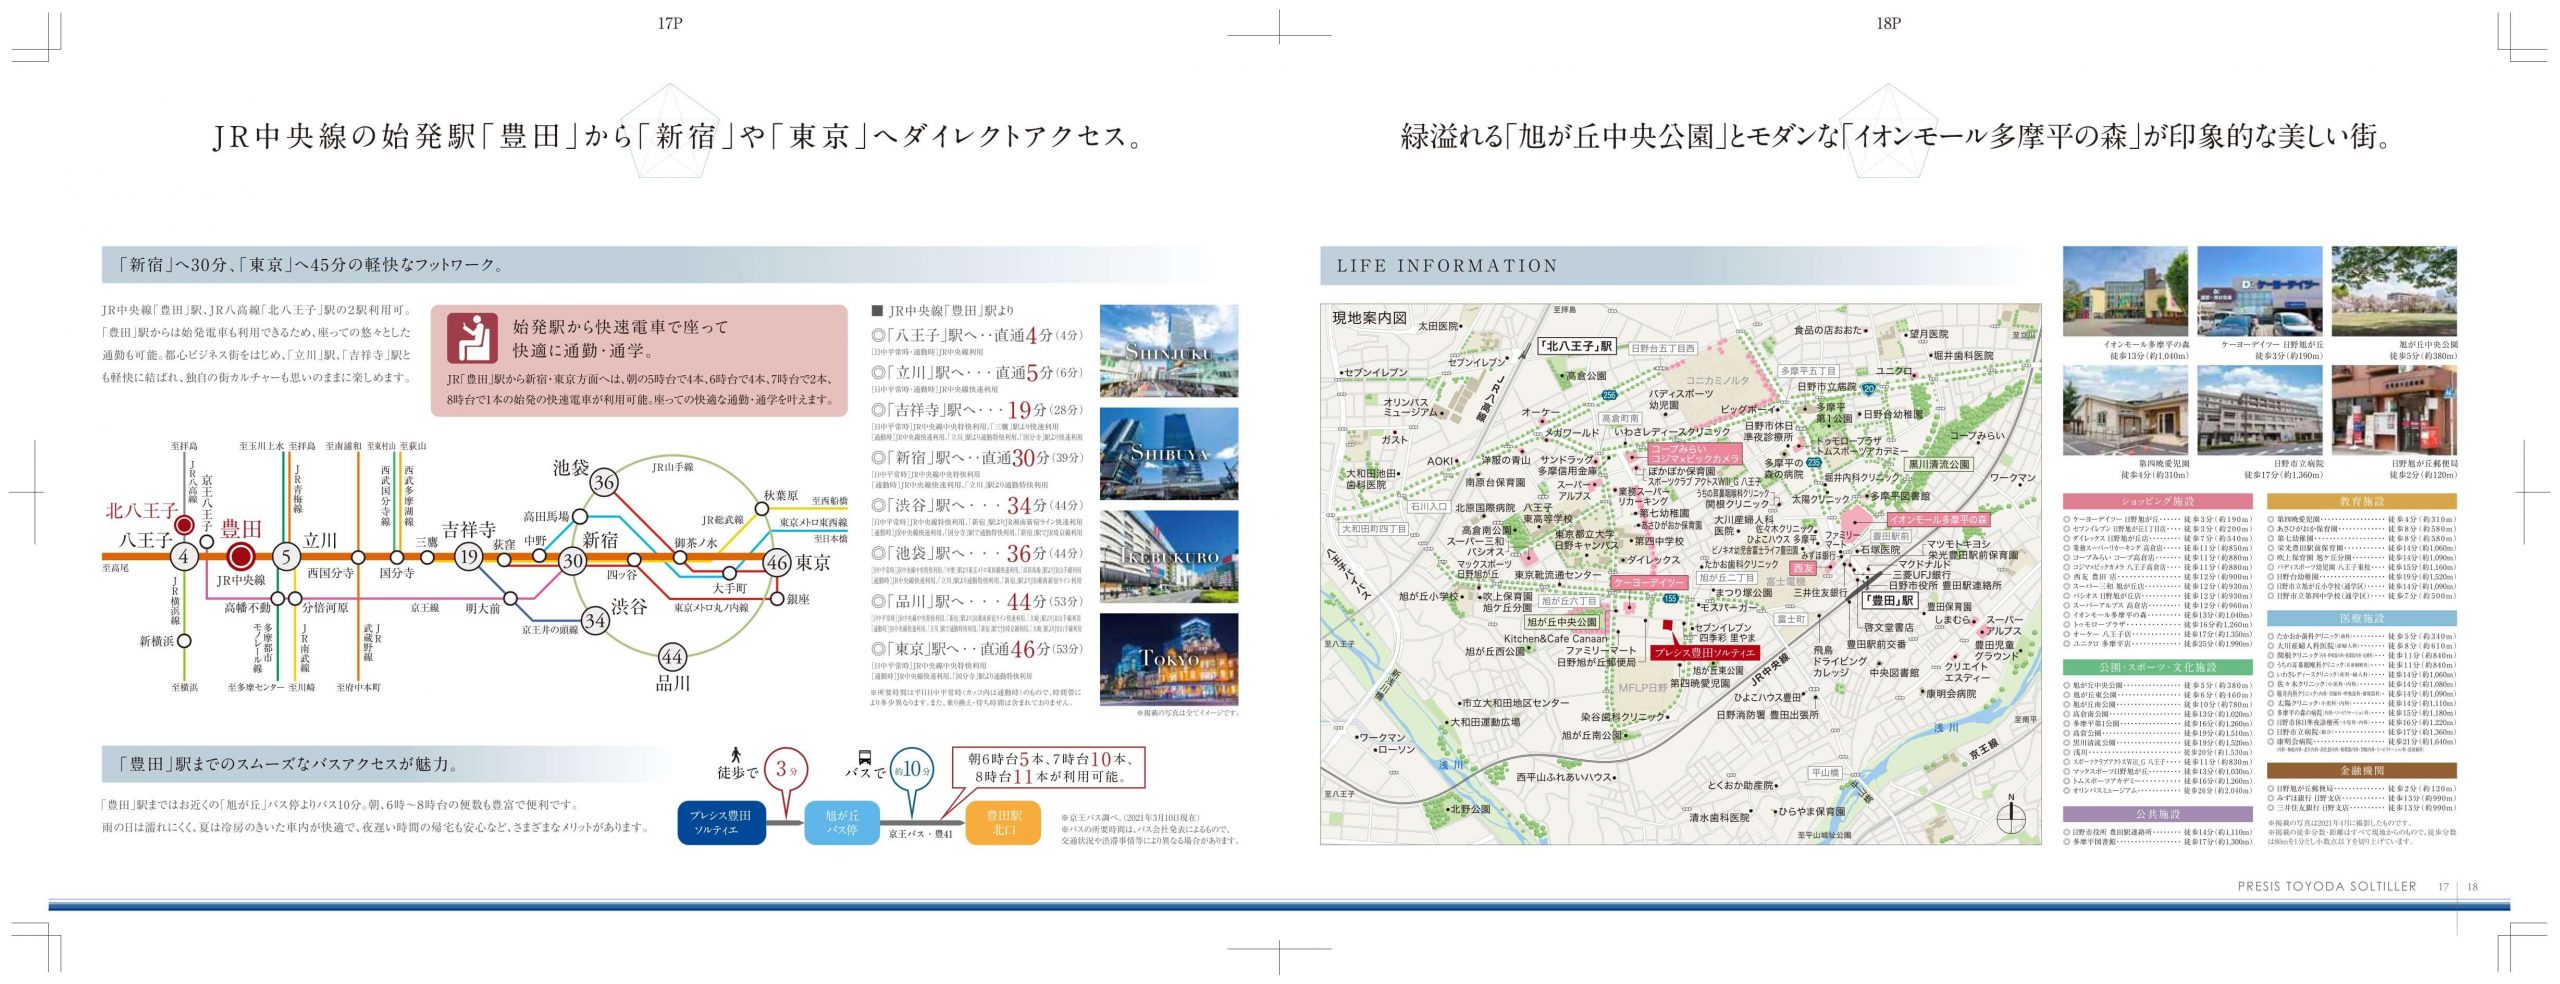Image resolution: width=2560 pixels, height=984 pixels.
Task: Click the circle numbered 44 at 品川
Action: pos(672,657)
